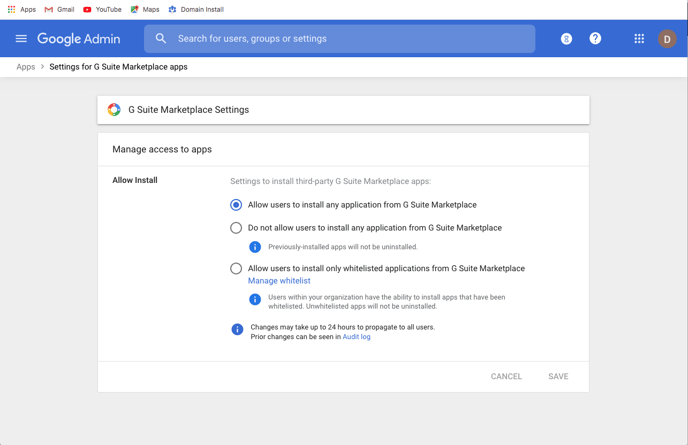This screenshot has width=688, height=445.
Task: Focus the search users, groups or settings field
Action: (340, 39)
